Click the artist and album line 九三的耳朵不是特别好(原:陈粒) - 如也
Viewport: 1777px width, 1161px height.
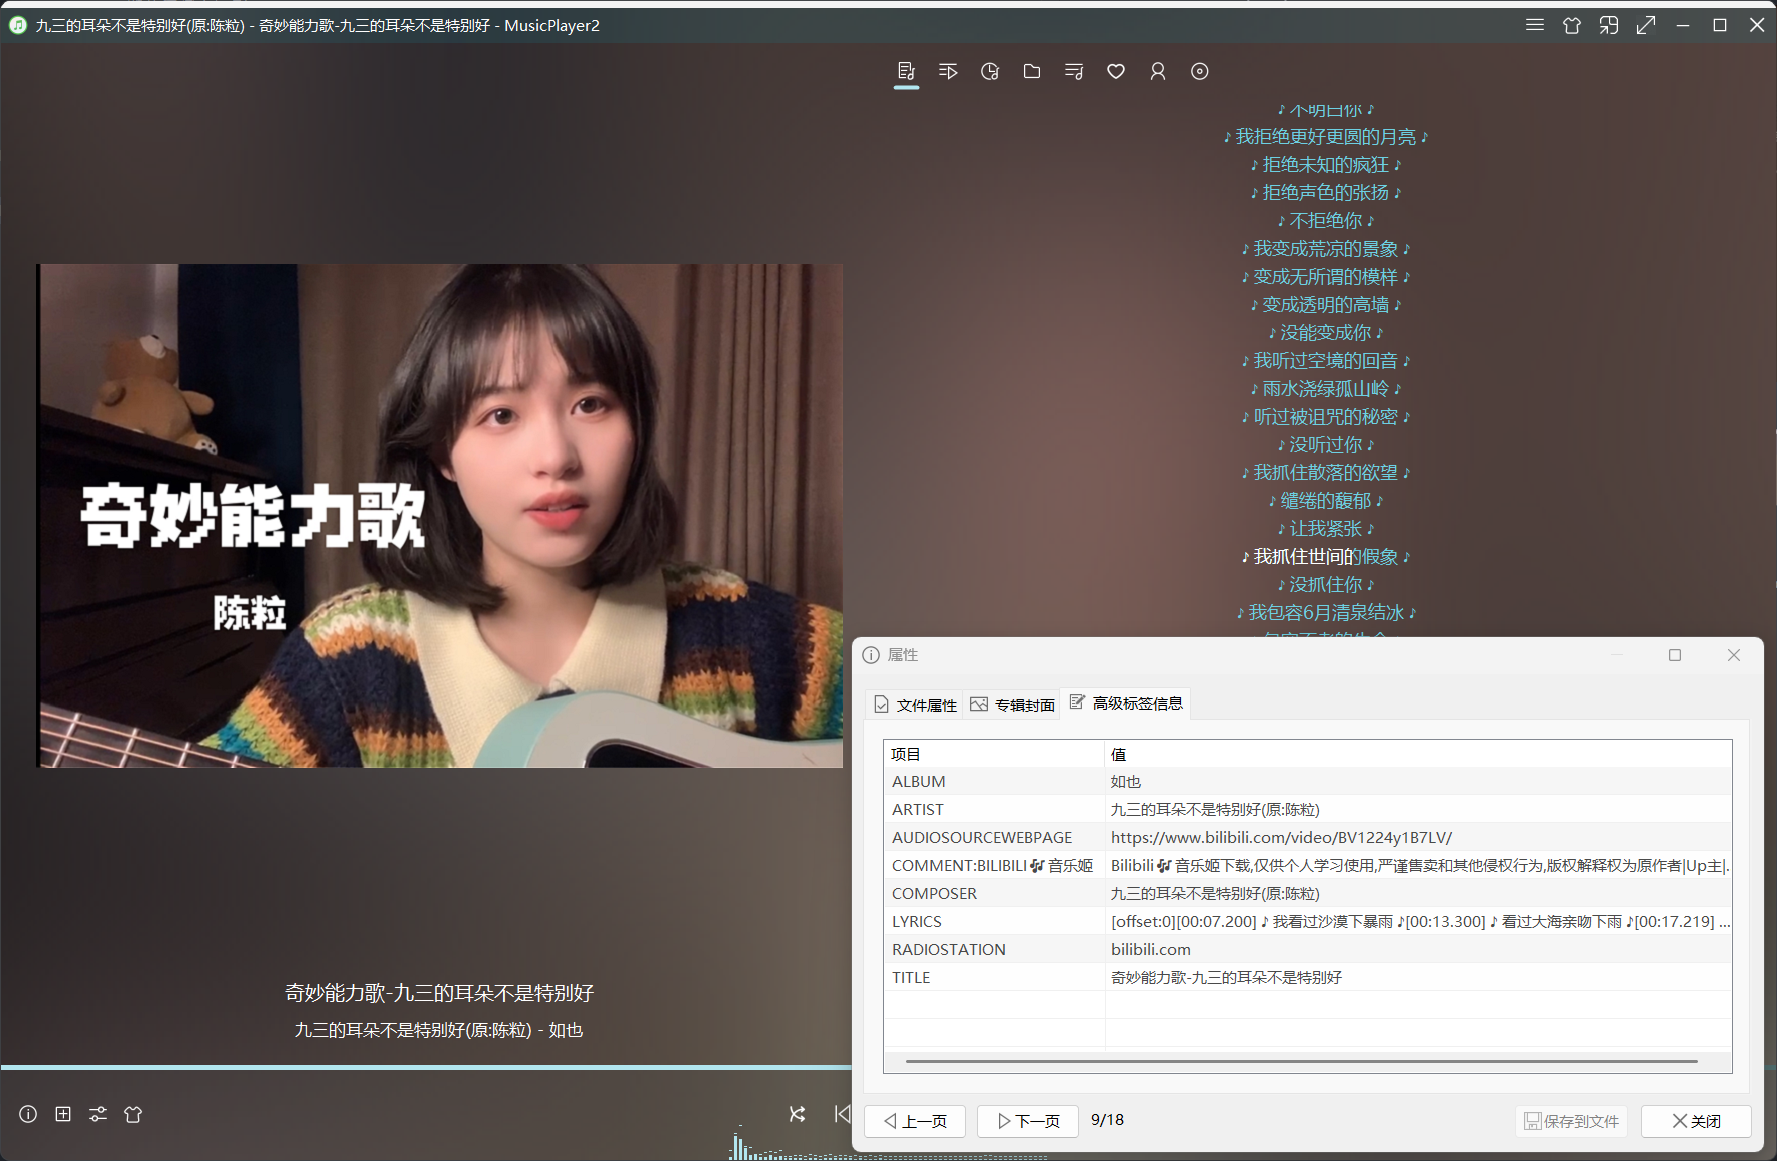point(439,1030)
